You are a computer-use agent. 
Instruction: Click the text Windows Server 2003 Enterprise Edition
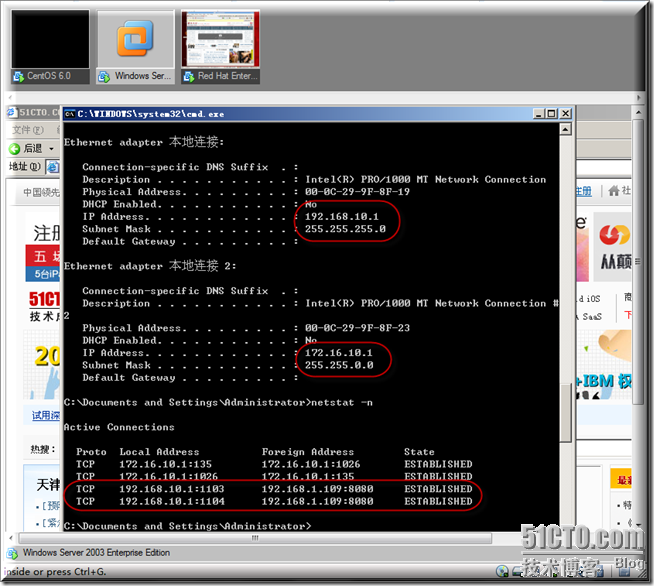96,553
